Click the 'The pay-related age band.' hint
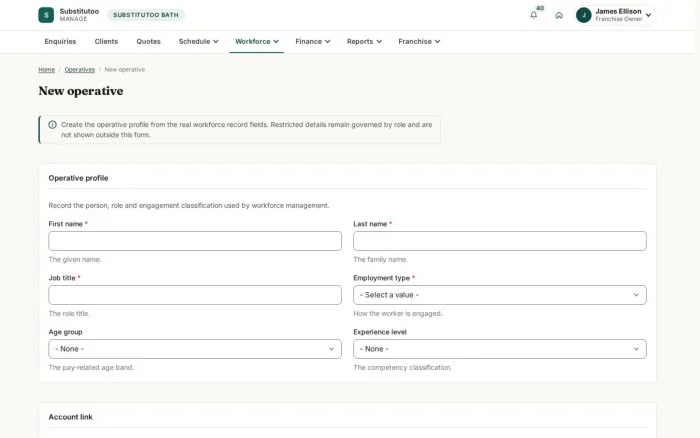The height and width of the screenshot is (438, 700). 91,367
